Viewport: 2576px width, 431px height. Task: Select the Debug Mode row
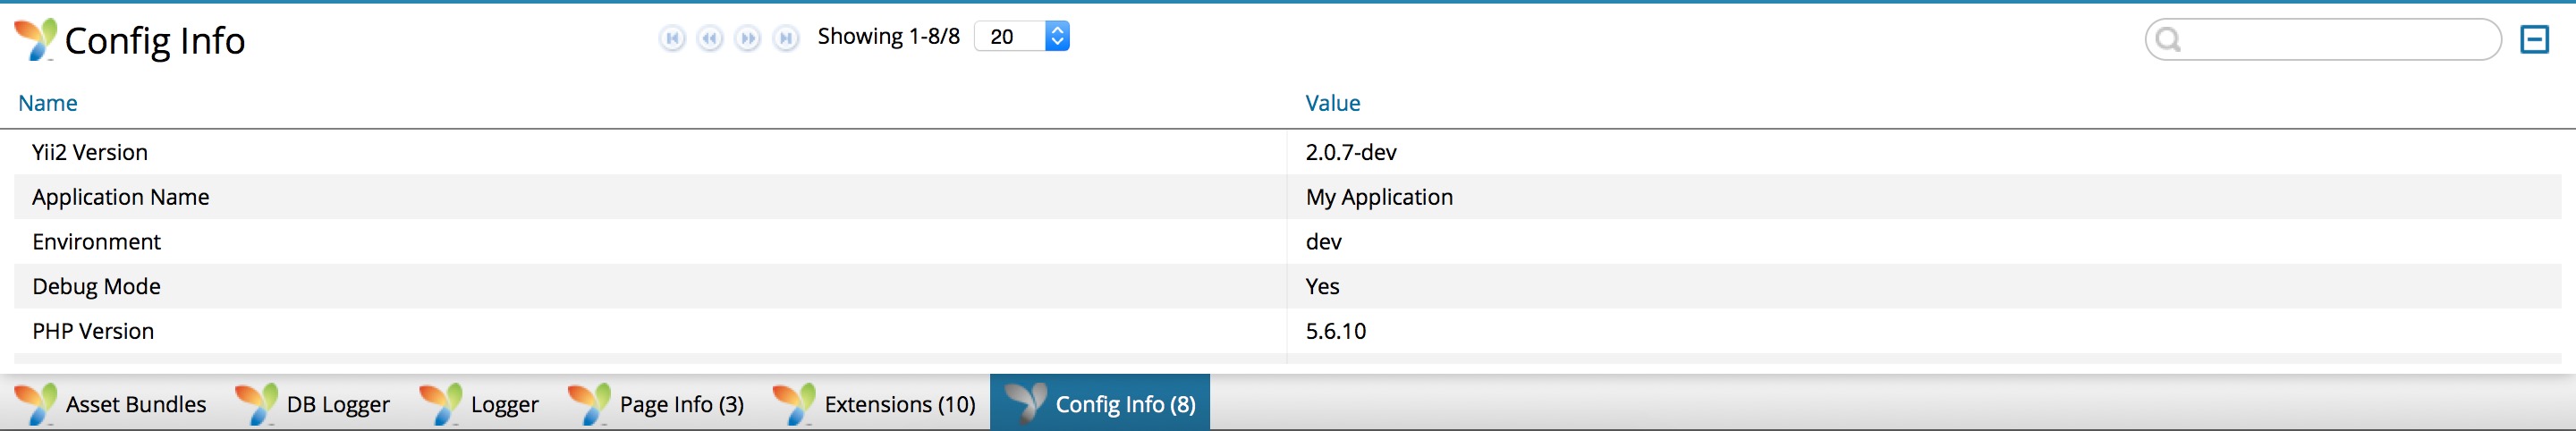(x=1288, y=286)
